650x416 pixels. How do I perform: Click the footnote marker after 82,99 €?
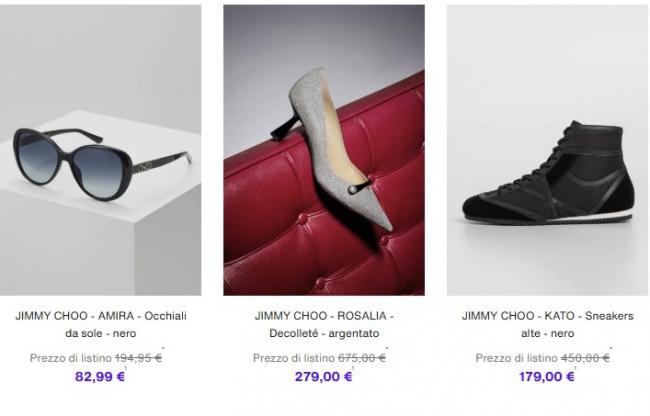point(126,368)
